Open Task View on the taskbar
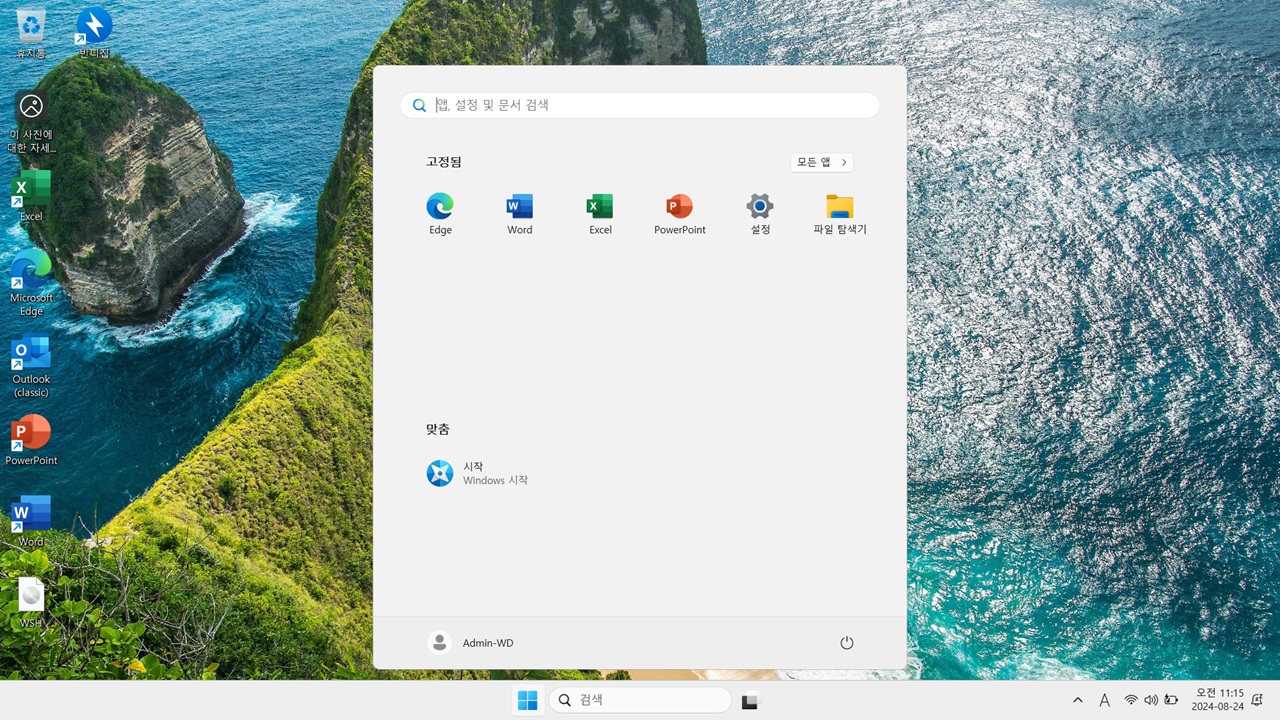1280x720 pixels. coord(751,700)
